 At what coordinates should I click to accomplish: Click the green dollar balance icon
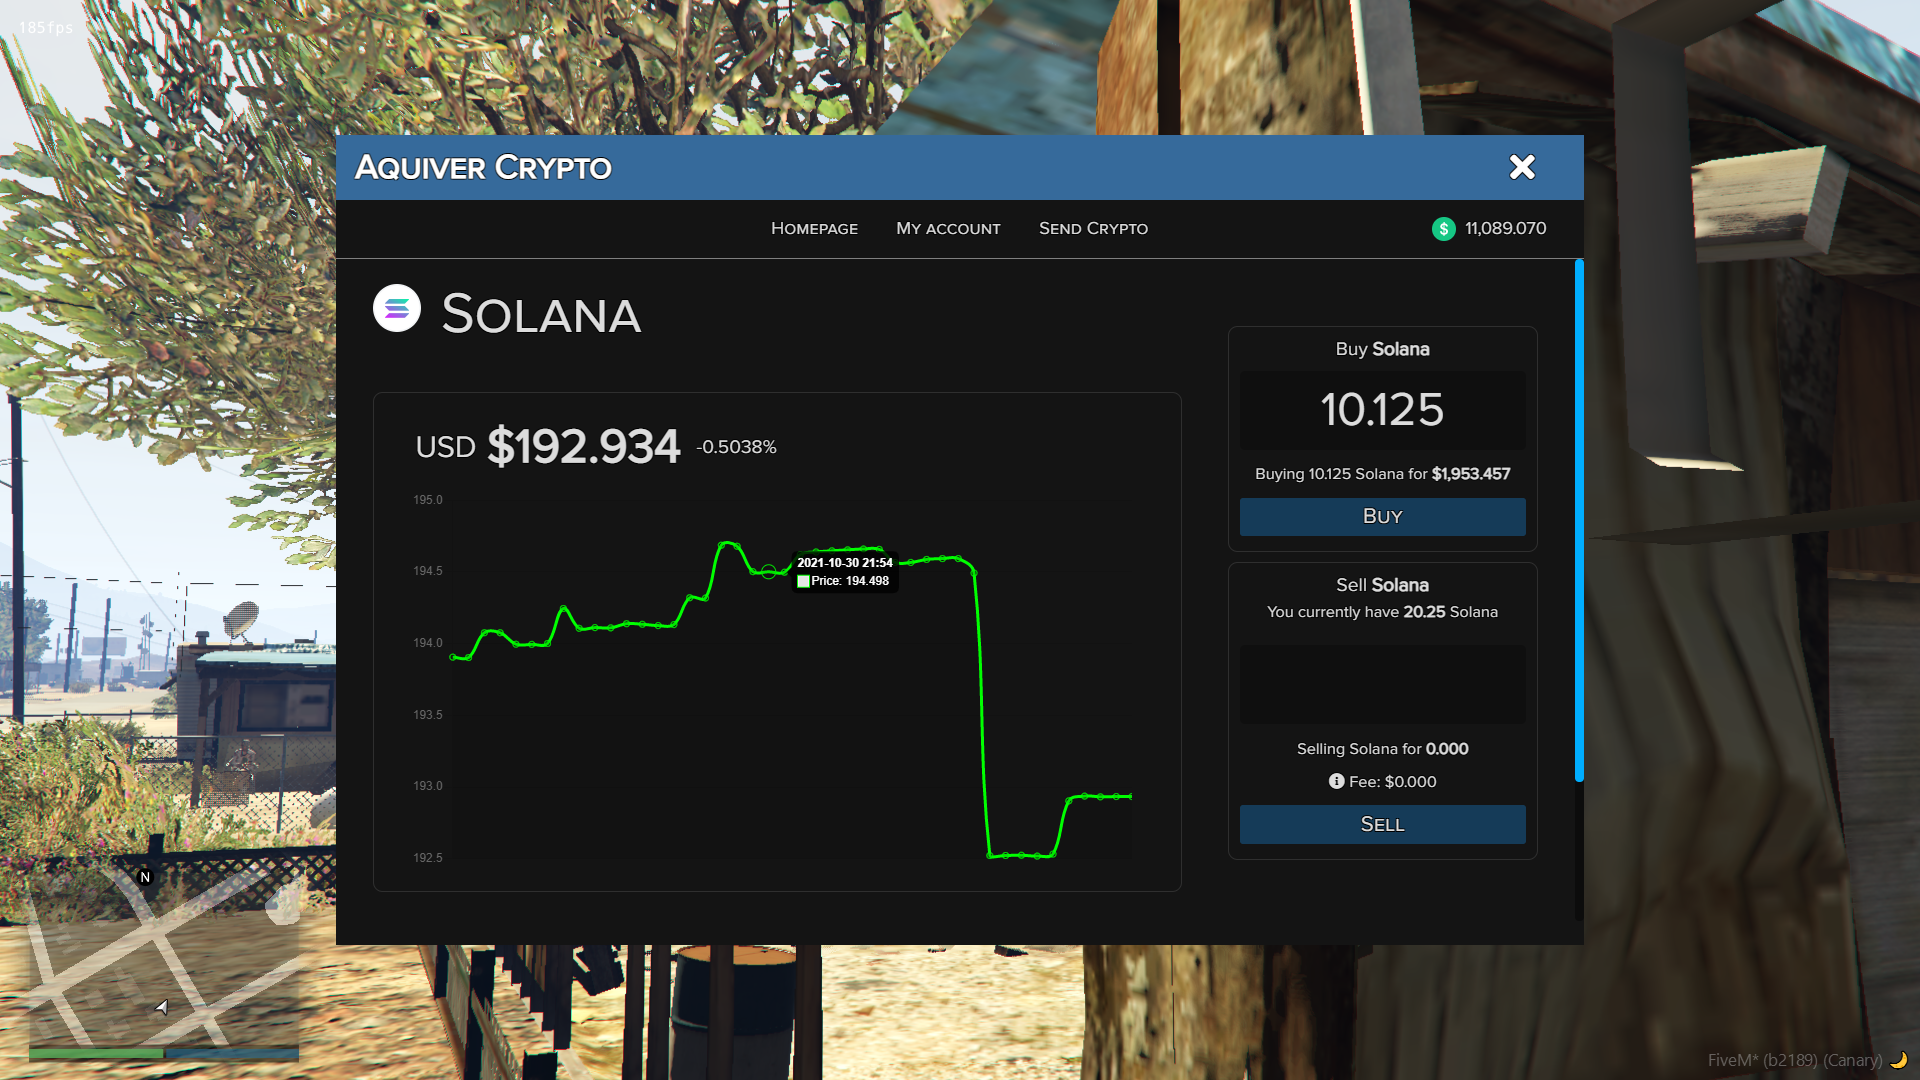pyautogui.click(x=1443, y=229)
